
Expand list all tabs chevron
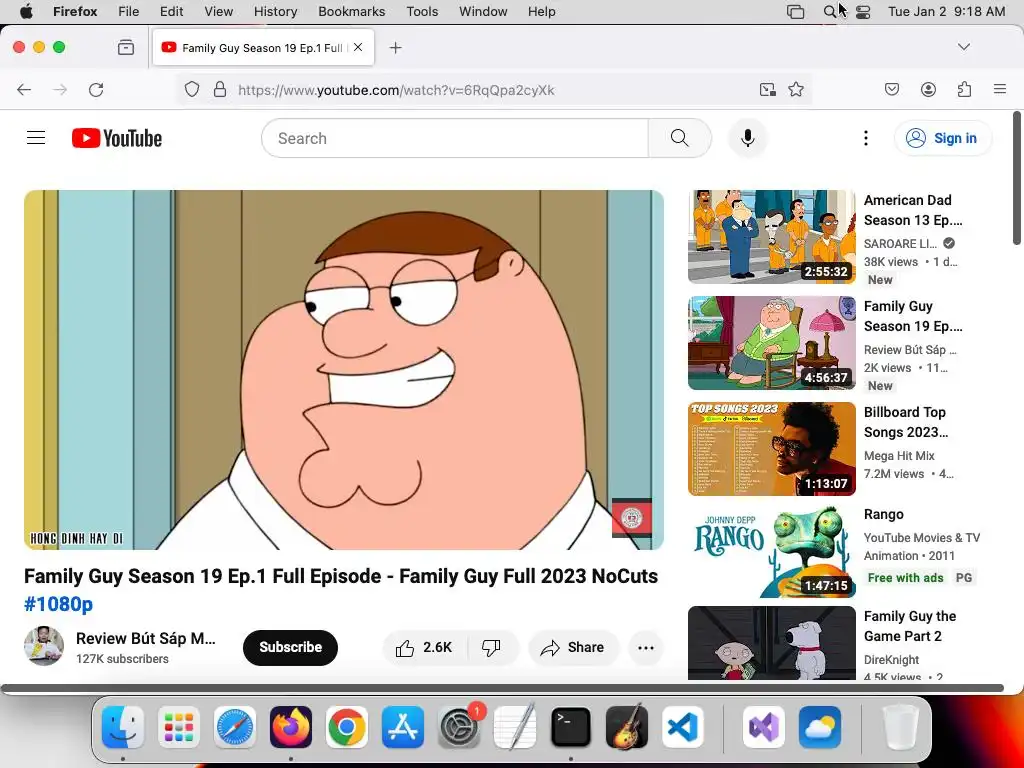click(x=964, y=47)
